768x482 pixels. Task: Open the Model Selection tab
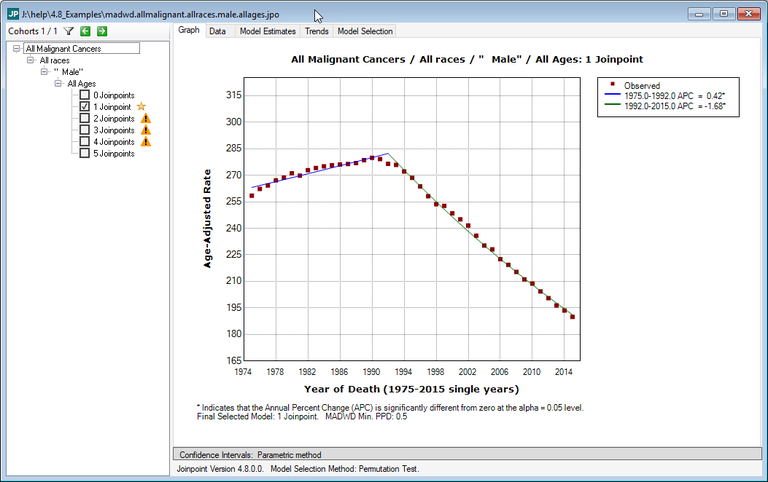[x=365, y=31]
